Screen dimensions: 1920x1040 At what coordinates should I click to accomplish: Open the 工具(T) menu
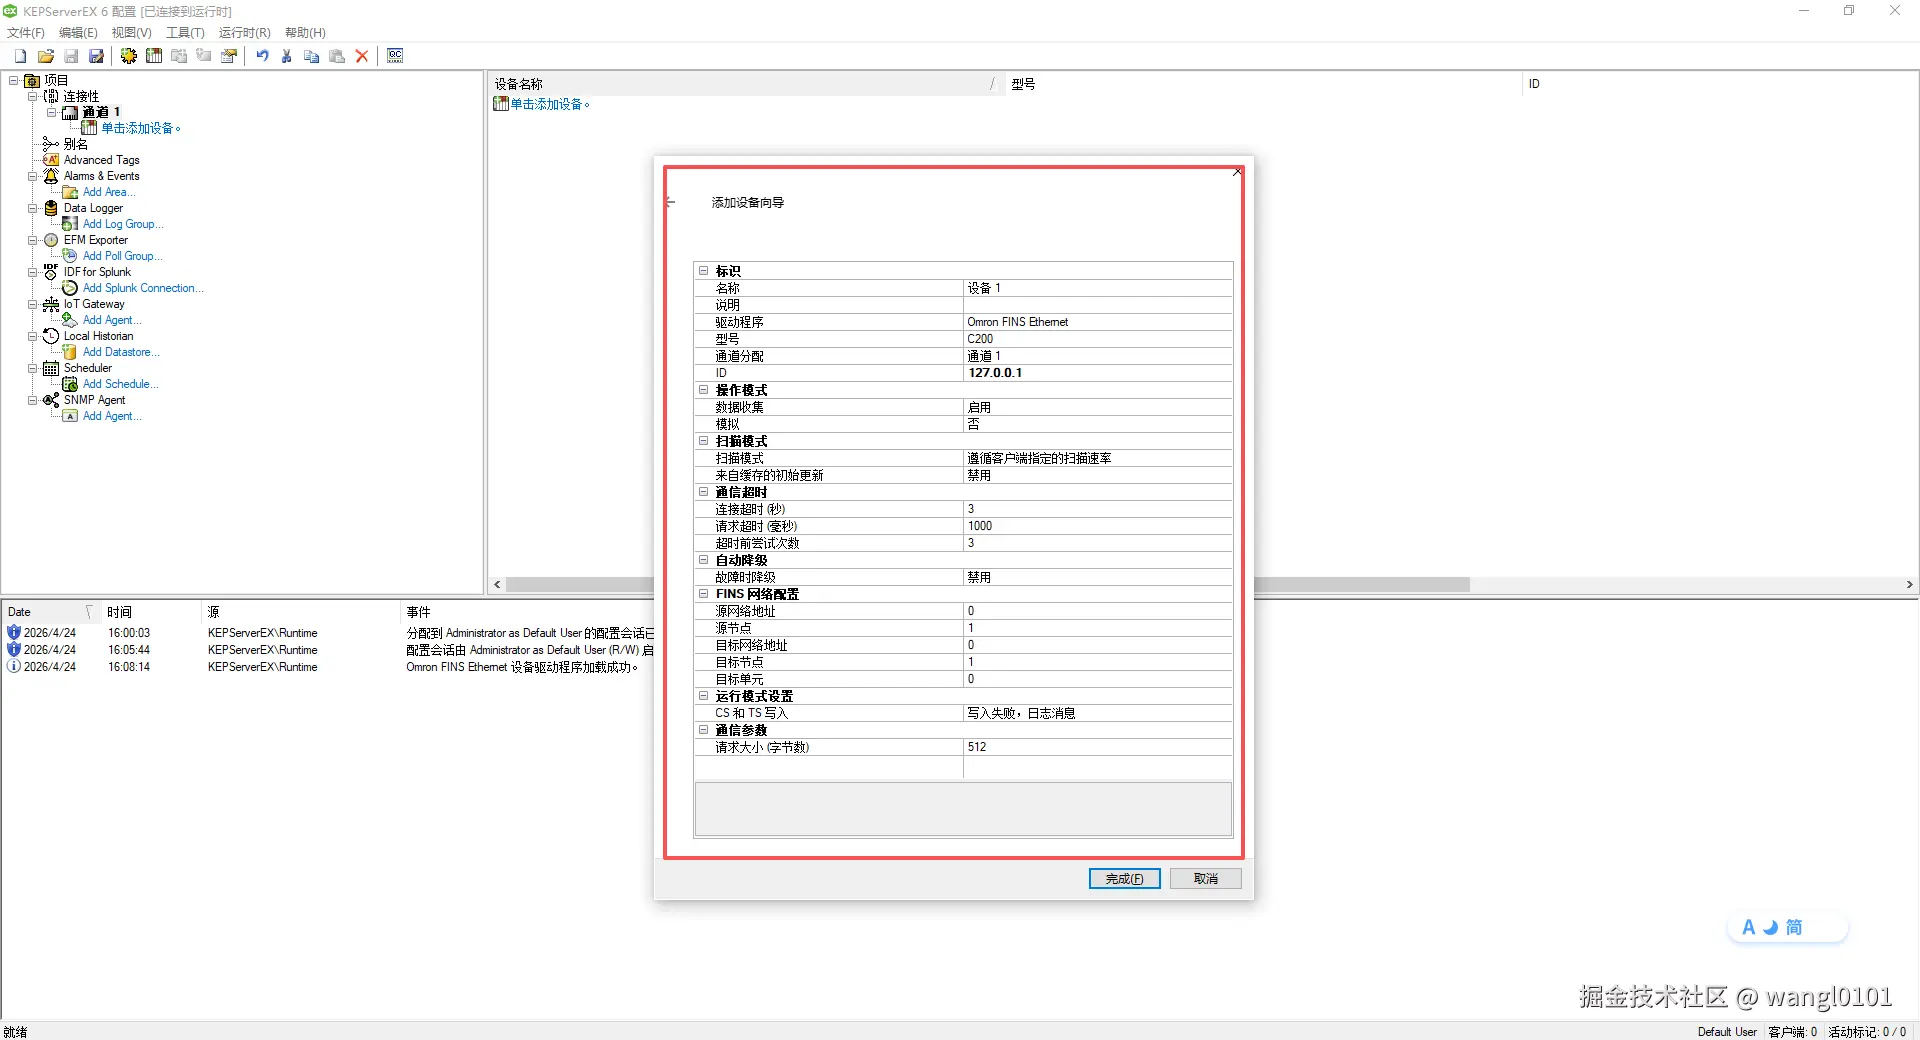coord(185,33)
